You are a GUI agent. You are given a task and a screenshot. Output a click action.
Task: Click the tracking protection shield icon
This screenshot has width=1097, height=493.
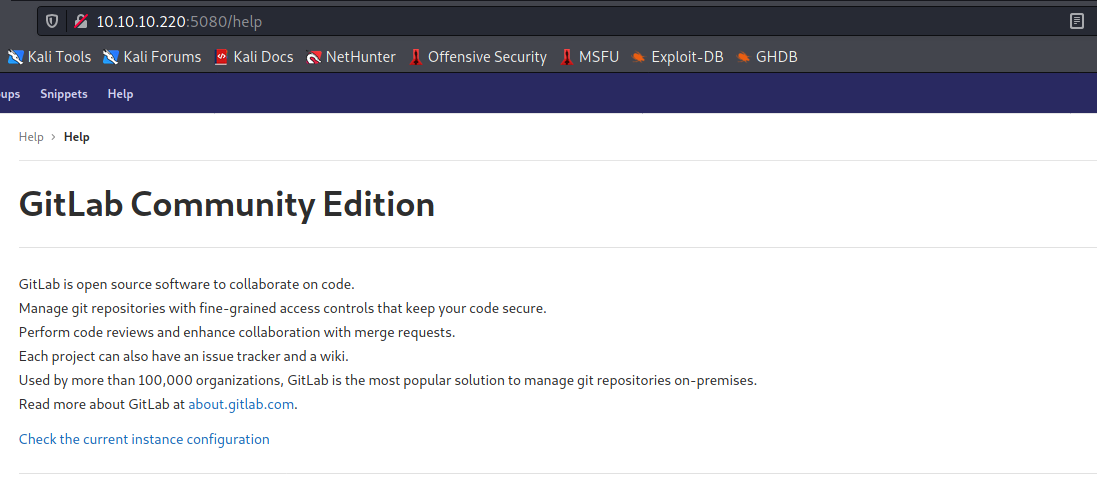[x=52, y=22]
